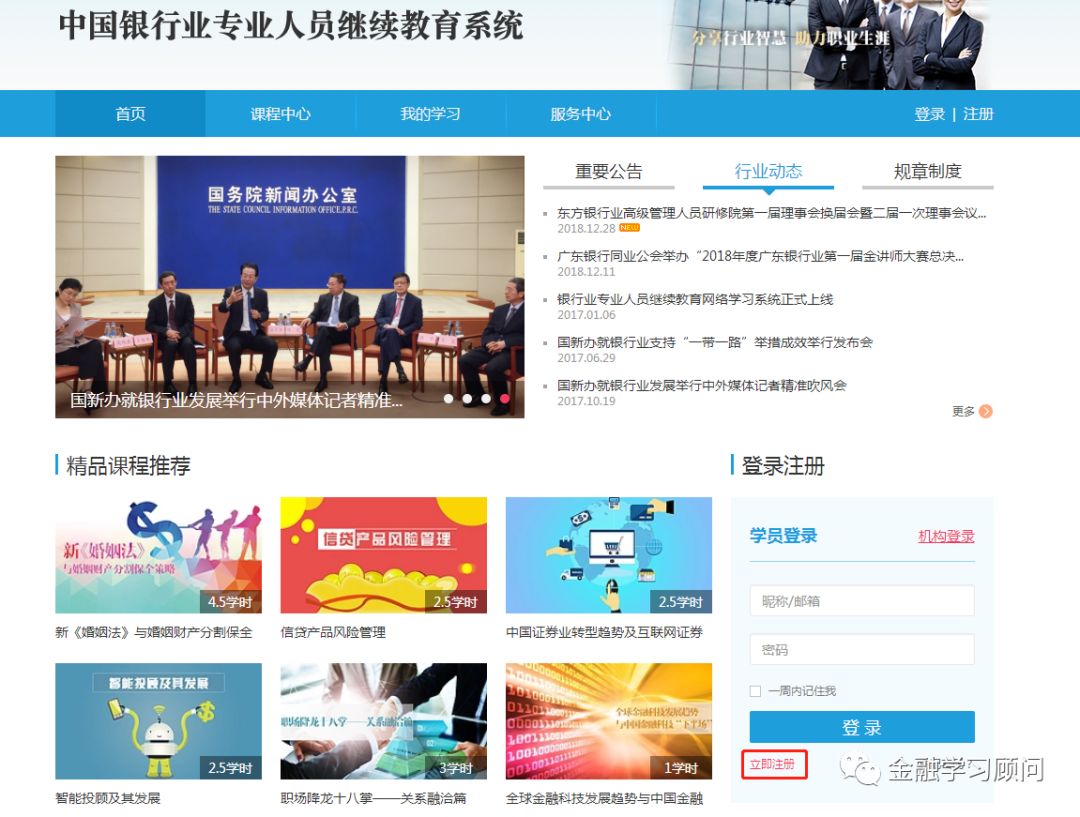
Task: Switch to 行业动态 tab
Action: coord(768,172)
